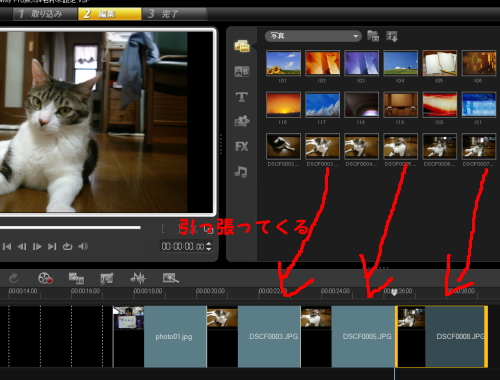The height and width of the screenshot is (380, 500).
Task: Click the cat preview window image
Action: (x=93, y=122)
